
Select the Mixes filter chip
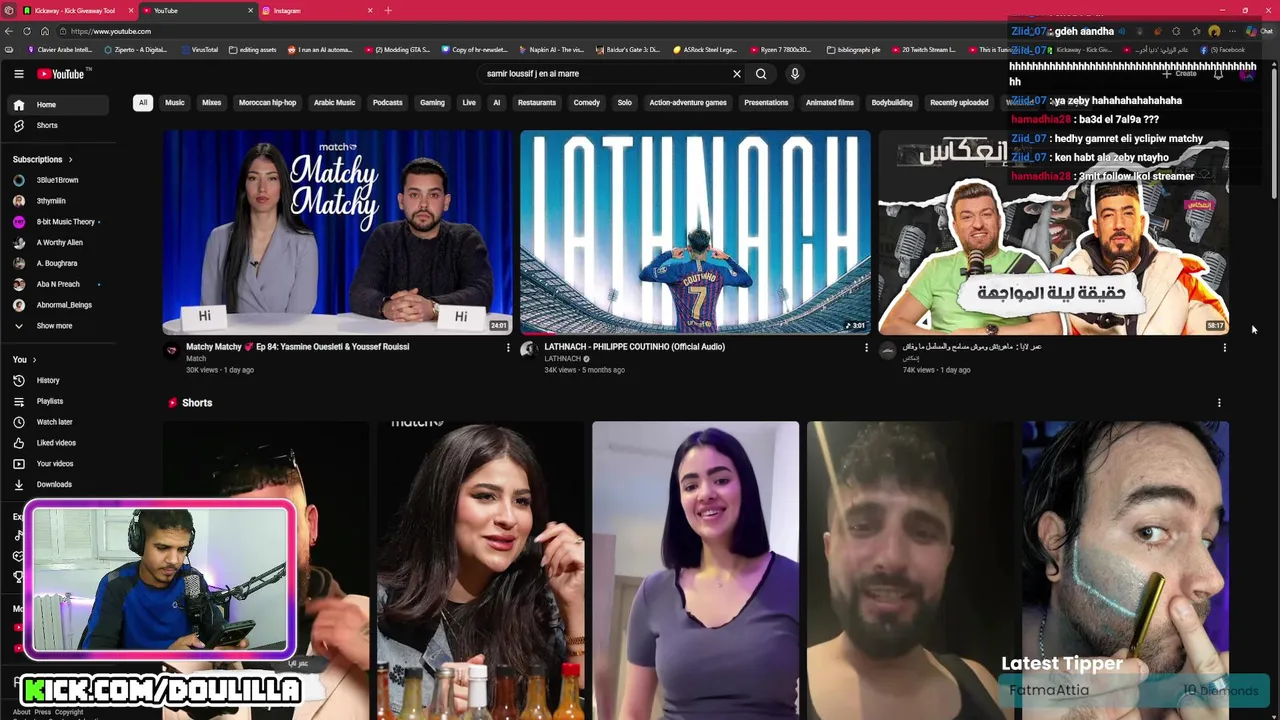[x=212, y=102]
